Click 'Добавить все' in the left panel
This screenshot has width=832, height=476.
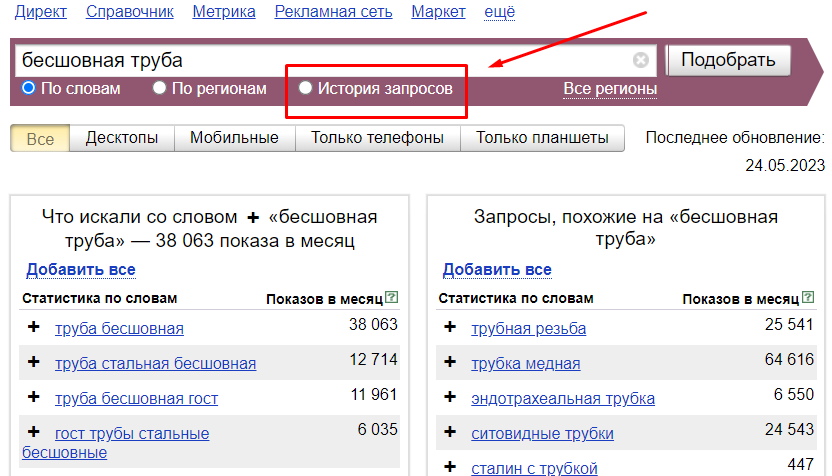[81, 270]
